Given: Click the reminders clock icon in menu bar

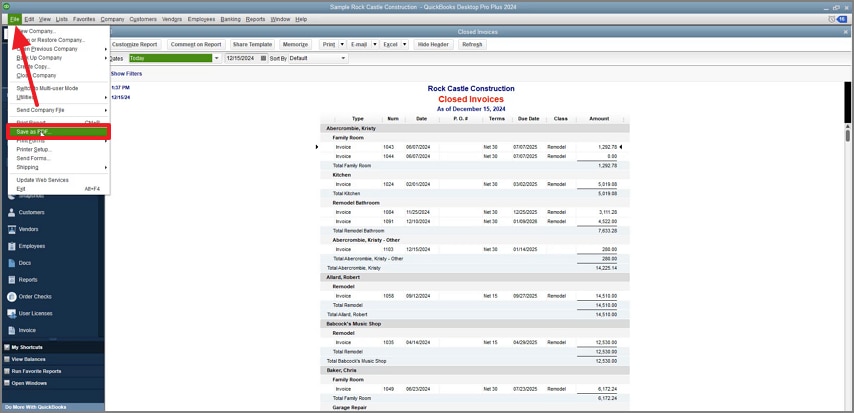Looking at the screenshot, I should point(832,19).
